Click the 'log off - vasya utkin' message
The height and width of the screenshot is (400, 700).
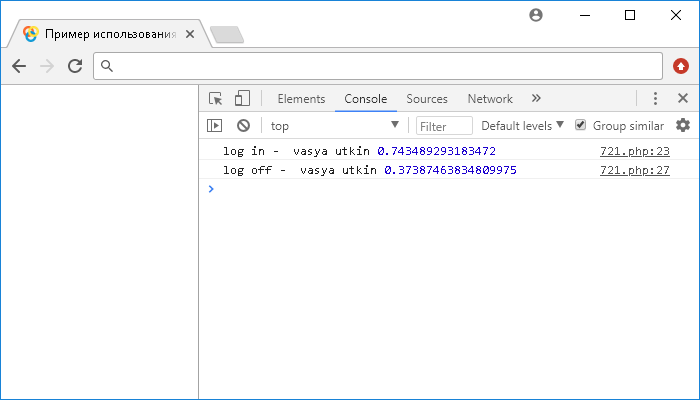(x=300, y=170)
